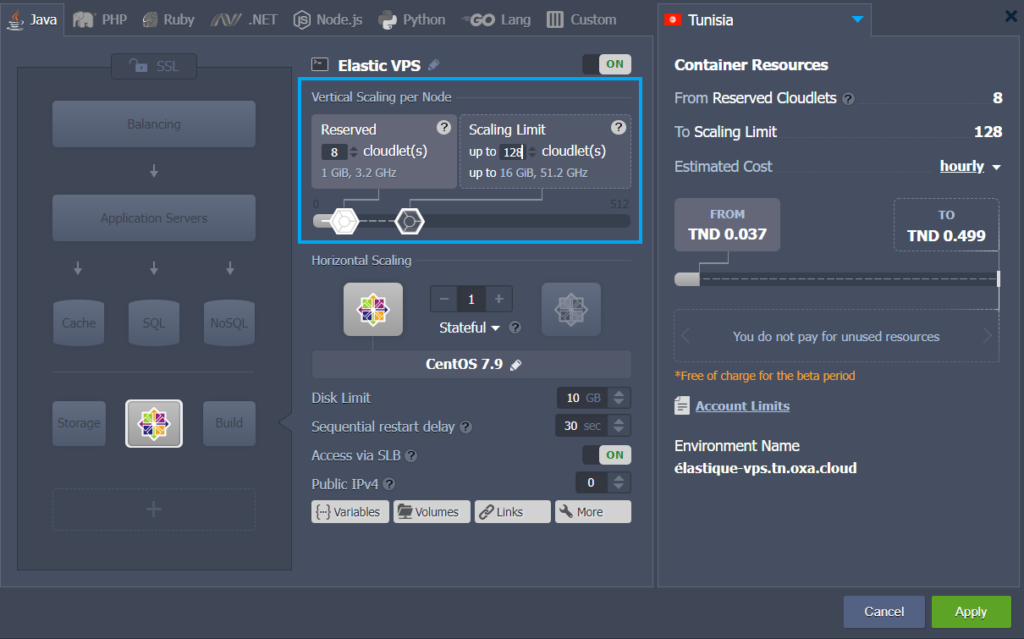Screen dimensions: 1024x639
Task: Click help icon beside Sequential restart delay
Action: 466,427
